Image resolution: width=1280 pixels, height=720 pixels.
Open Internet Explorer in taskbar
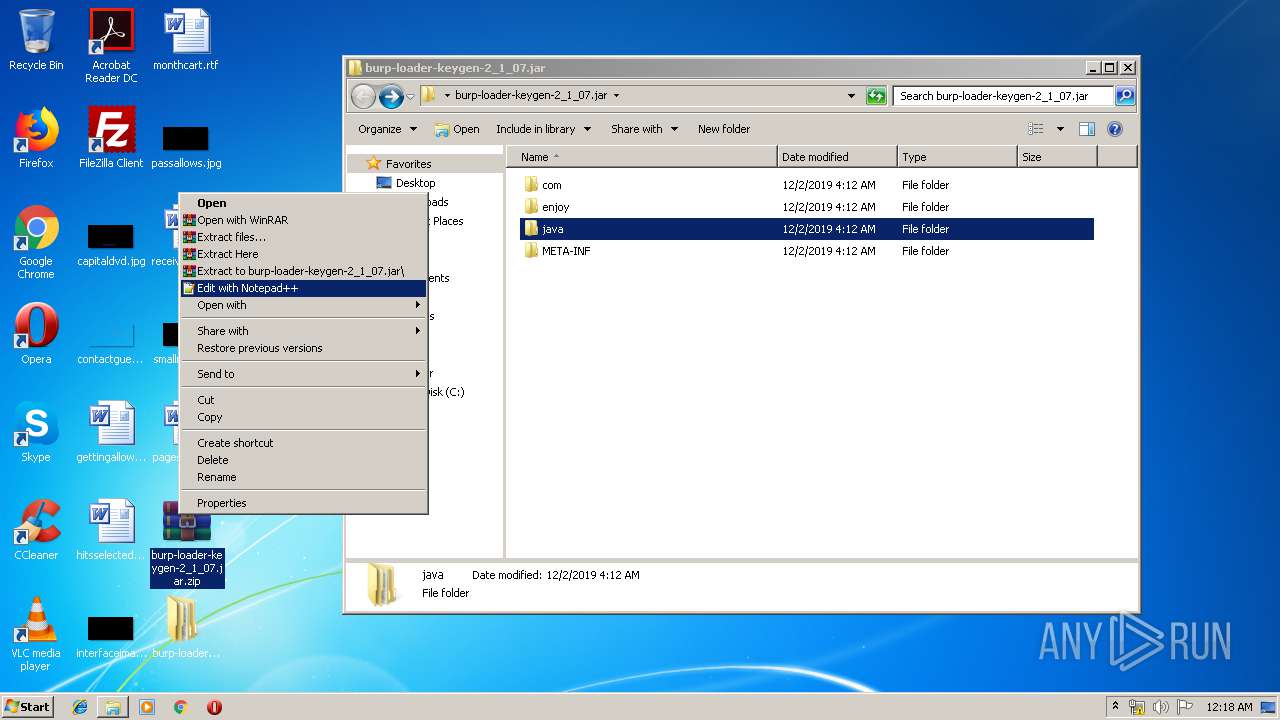80,707
